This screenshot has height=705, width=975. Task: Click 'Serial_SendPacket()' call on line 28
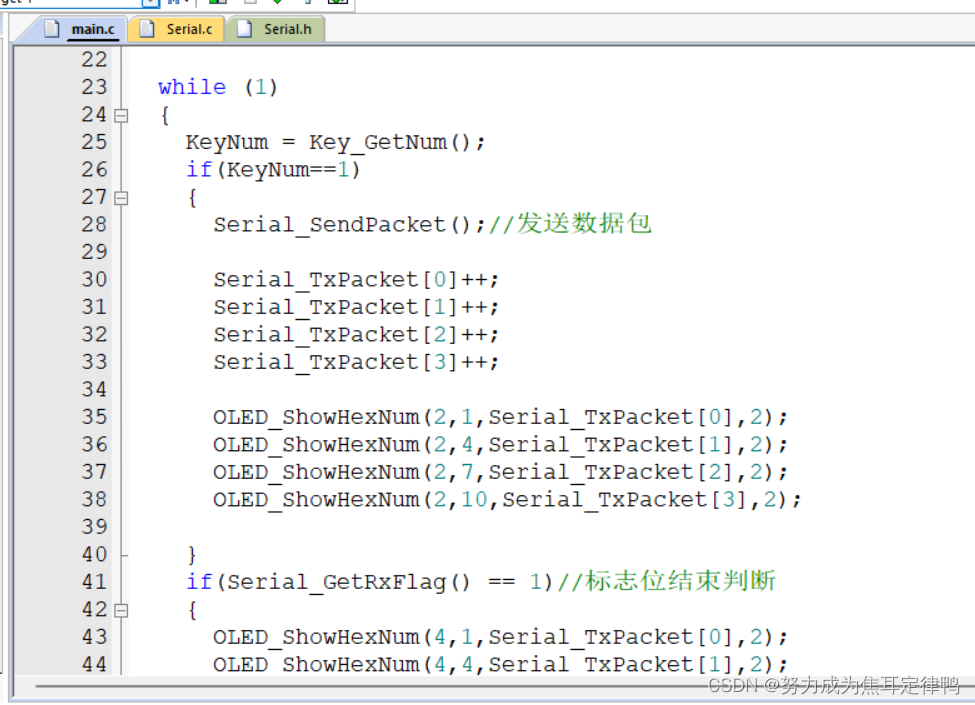342,224
